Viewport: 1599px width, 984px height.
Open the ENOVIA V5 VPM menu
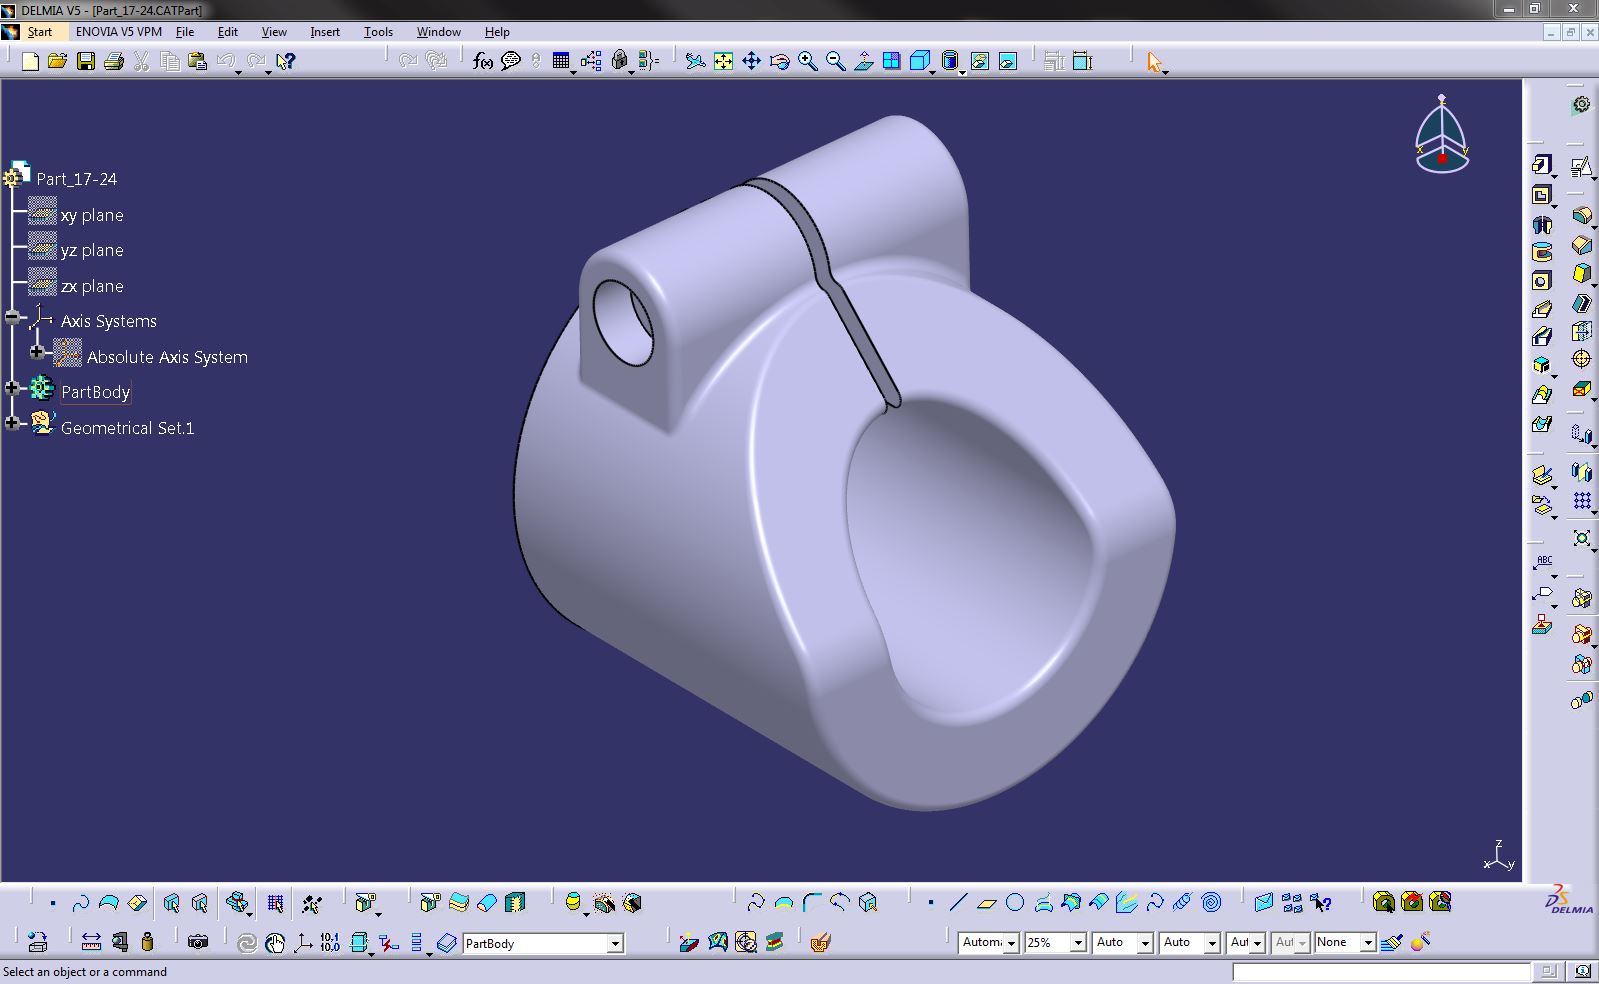coord(119,32)
